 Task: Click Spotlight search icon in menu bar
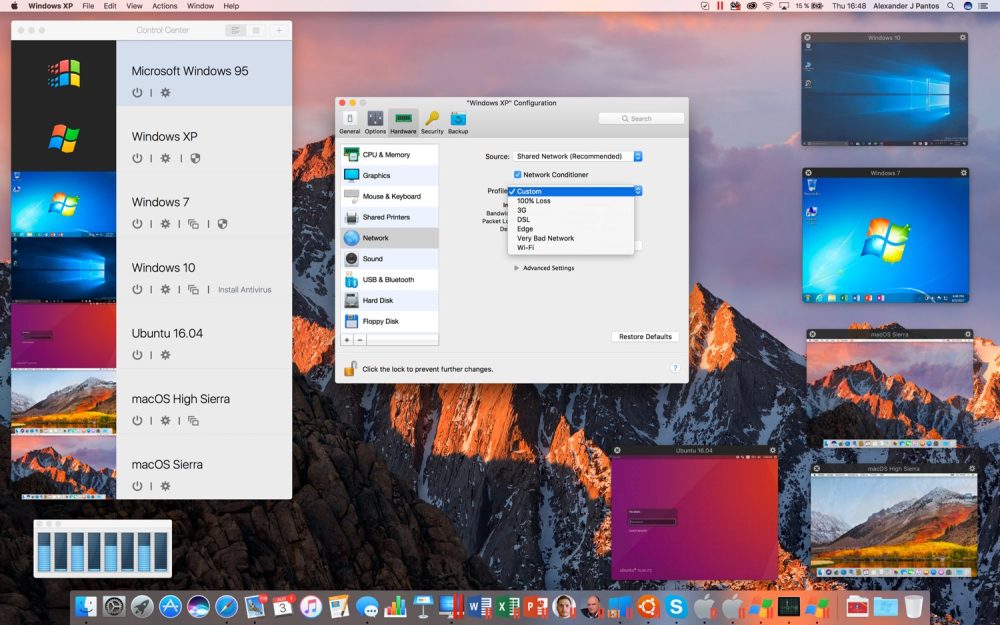951,6
